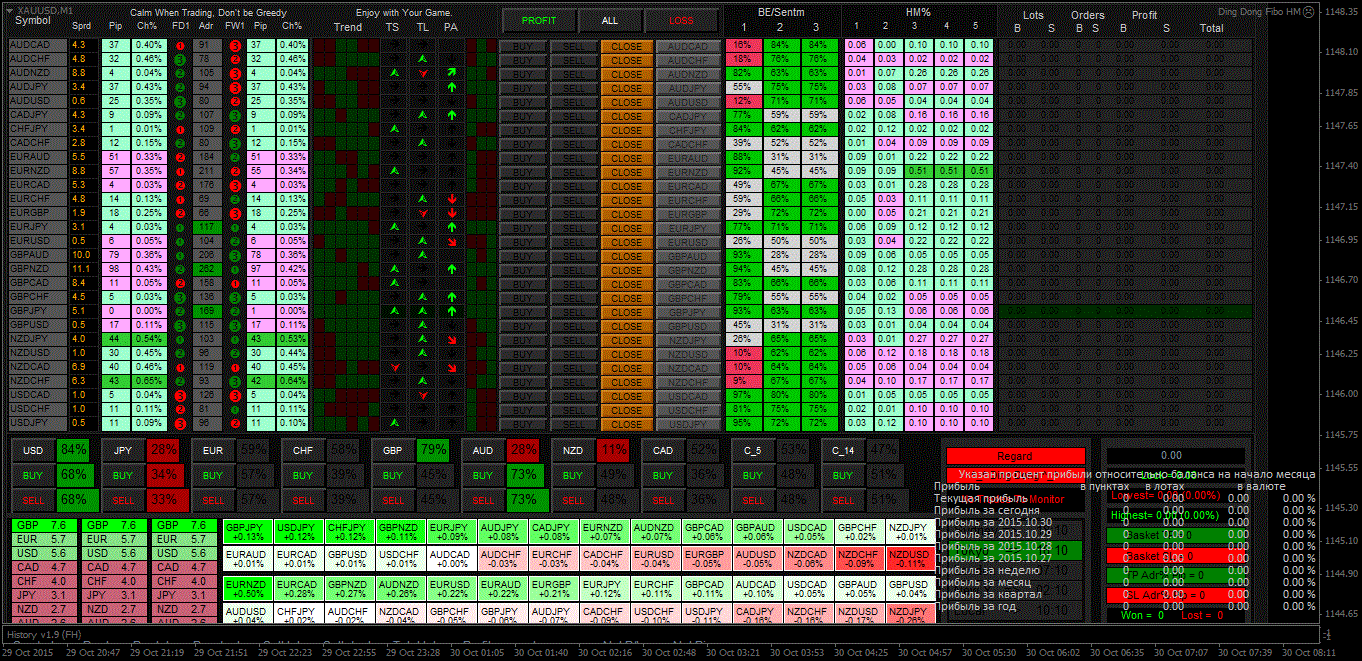Click the grey GBPAUD button beside CLOSE
Viewport: 1362px width, 661px height.
(688, 256)
